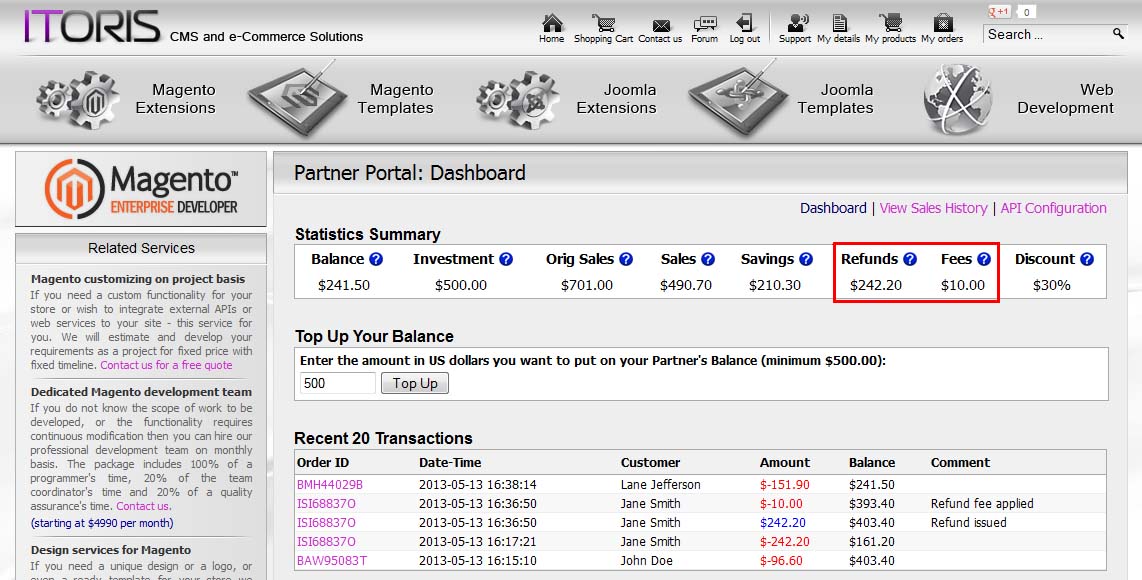This screenshot has height=580, width=1142.
Task: Open order ISI68837O dated 16:17:21
Action: [326, 541]
